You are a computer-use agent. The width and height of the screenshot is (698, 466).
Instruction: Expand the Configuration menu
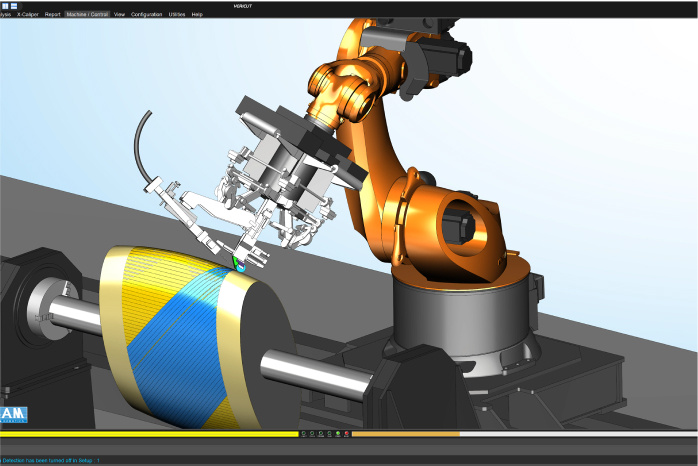tap(146, 15)
